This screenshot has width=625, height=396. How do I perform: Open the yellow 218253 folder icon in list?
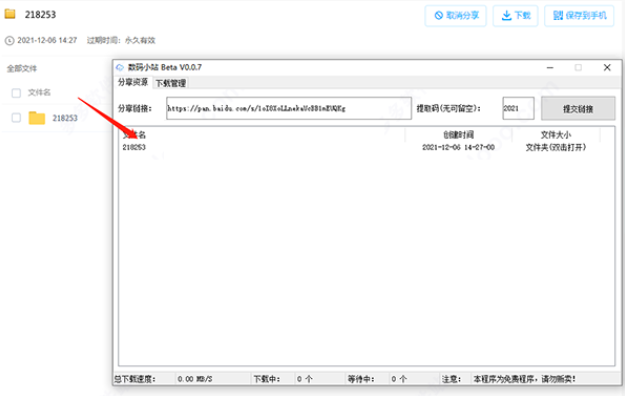coord(37,118)
